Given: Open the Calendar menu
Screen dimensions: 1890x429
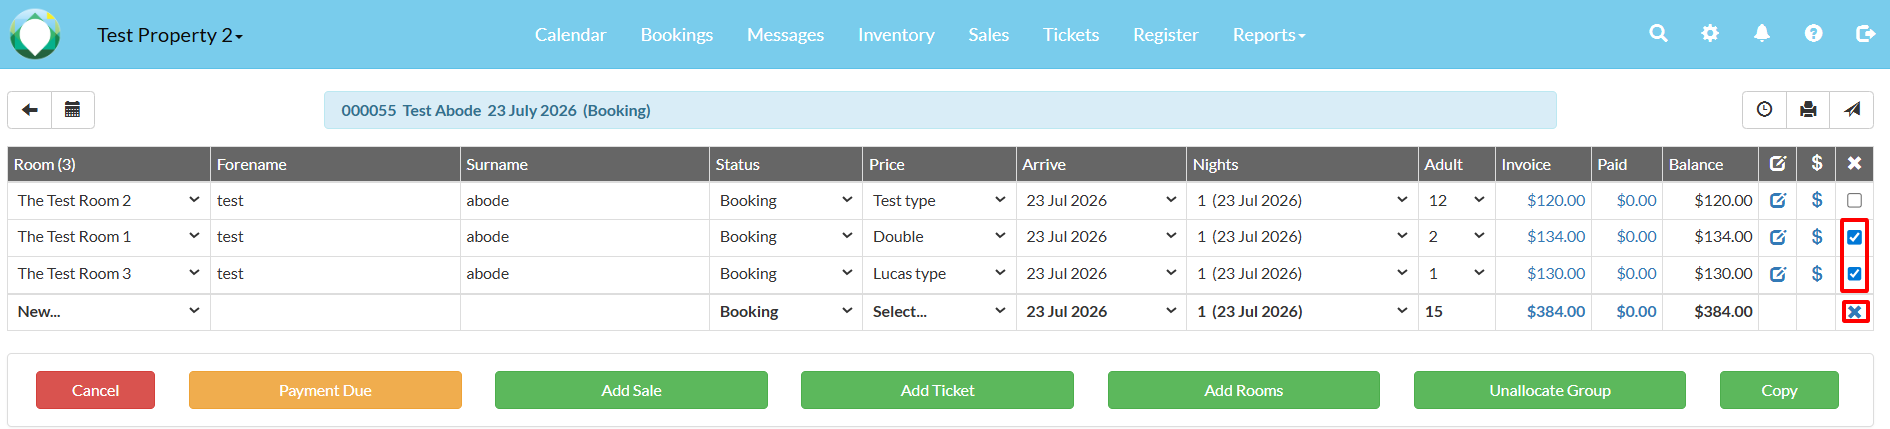Looking at the screenshot, I should coord(570,35).
